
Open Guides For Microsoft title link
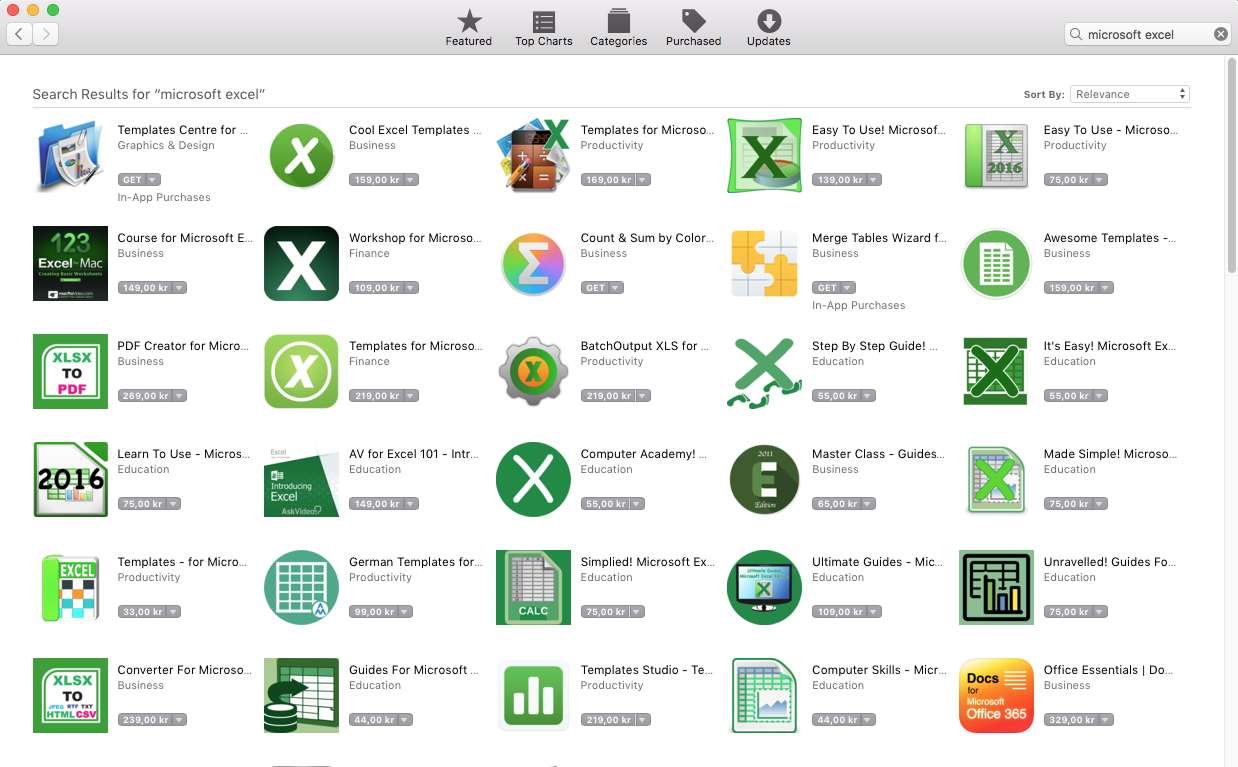tap(414, 670)
